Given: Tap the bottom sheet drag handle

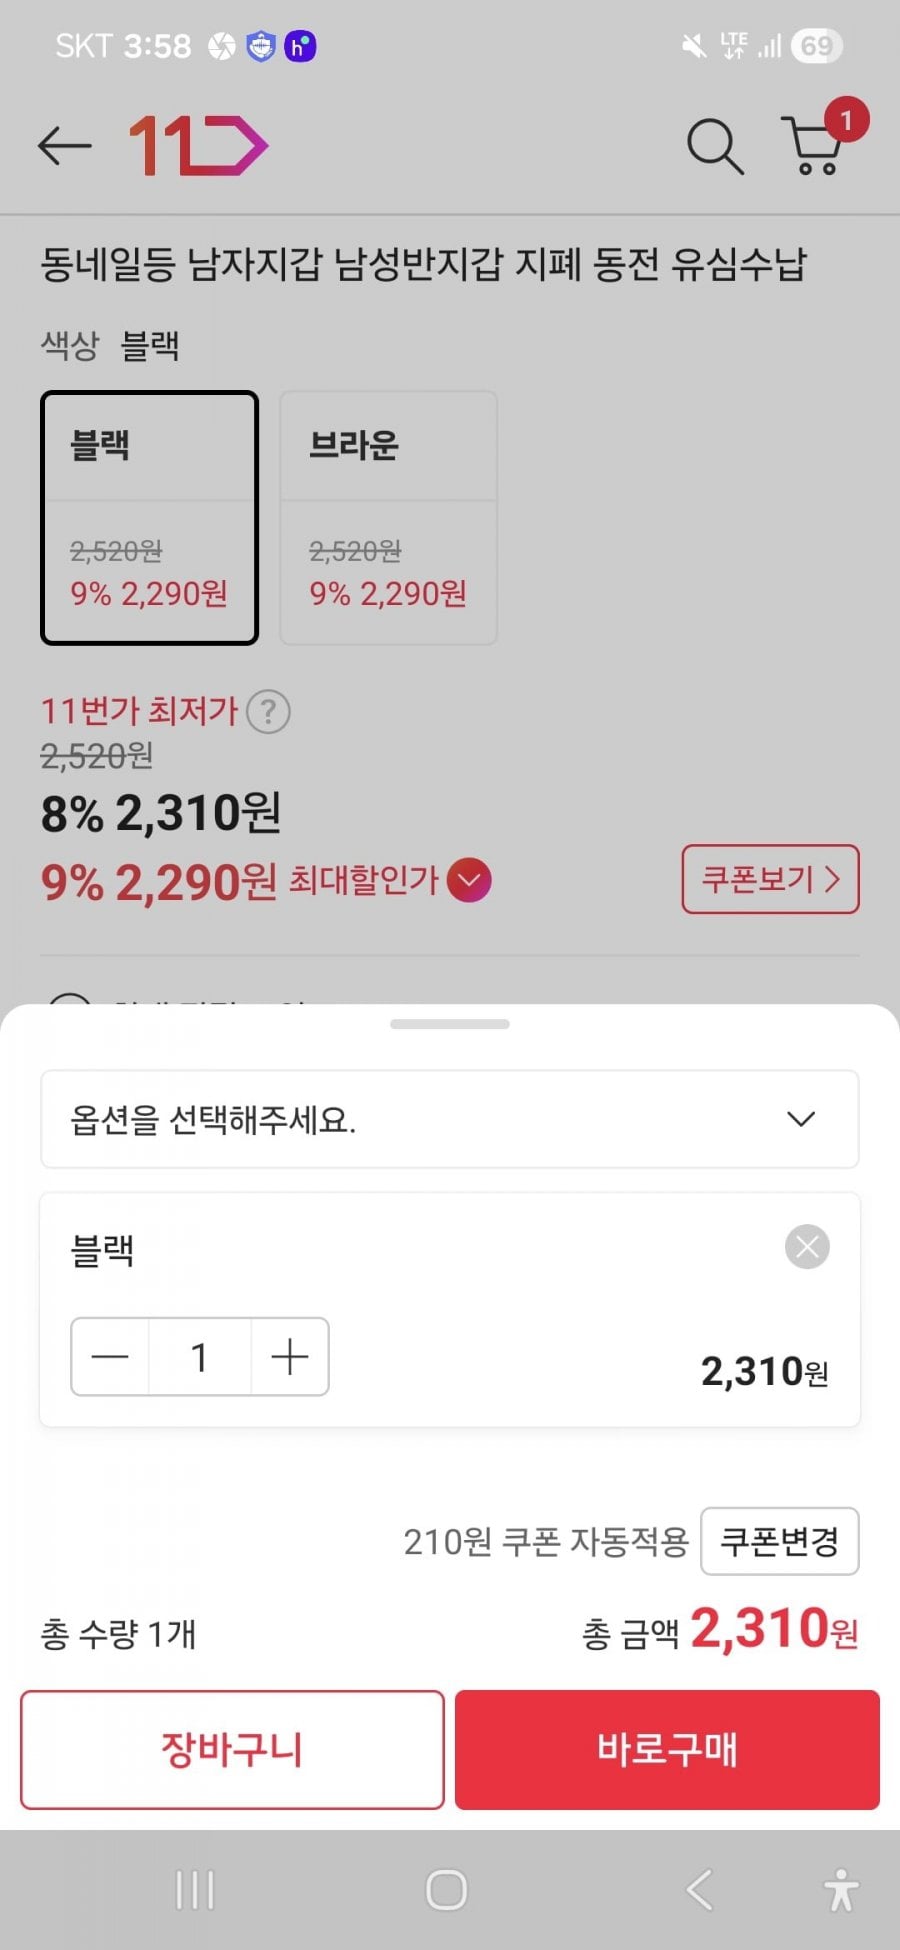Looking at the screenshot, I should (x=450, y=1024).
